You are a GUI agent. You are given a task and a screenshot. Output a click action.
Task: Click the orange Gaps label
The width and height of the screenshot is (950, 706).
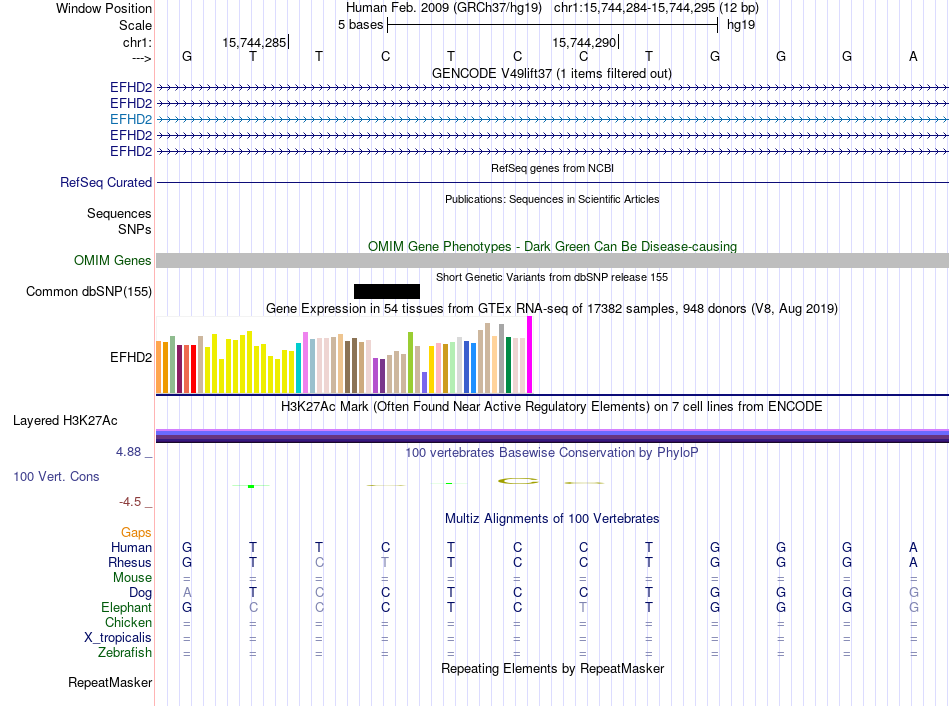click(136, 532)
